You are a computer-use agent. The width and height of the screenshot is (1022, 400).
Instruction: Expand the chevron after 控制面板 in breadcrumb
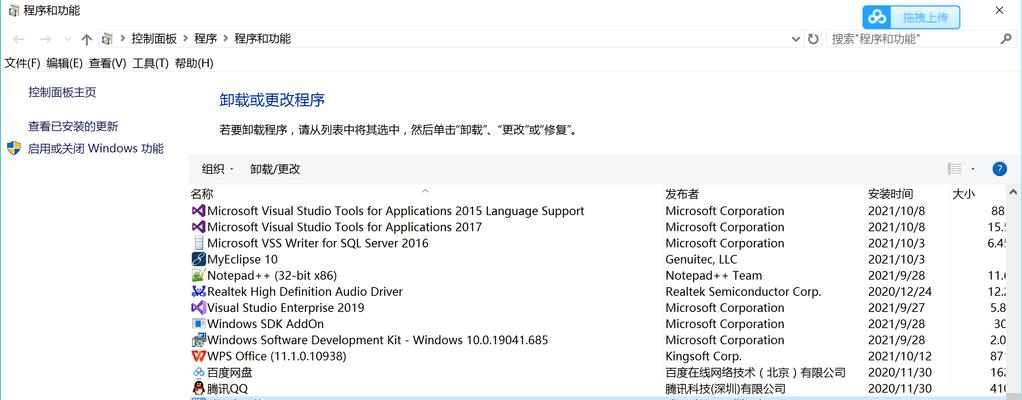point(186,39)
